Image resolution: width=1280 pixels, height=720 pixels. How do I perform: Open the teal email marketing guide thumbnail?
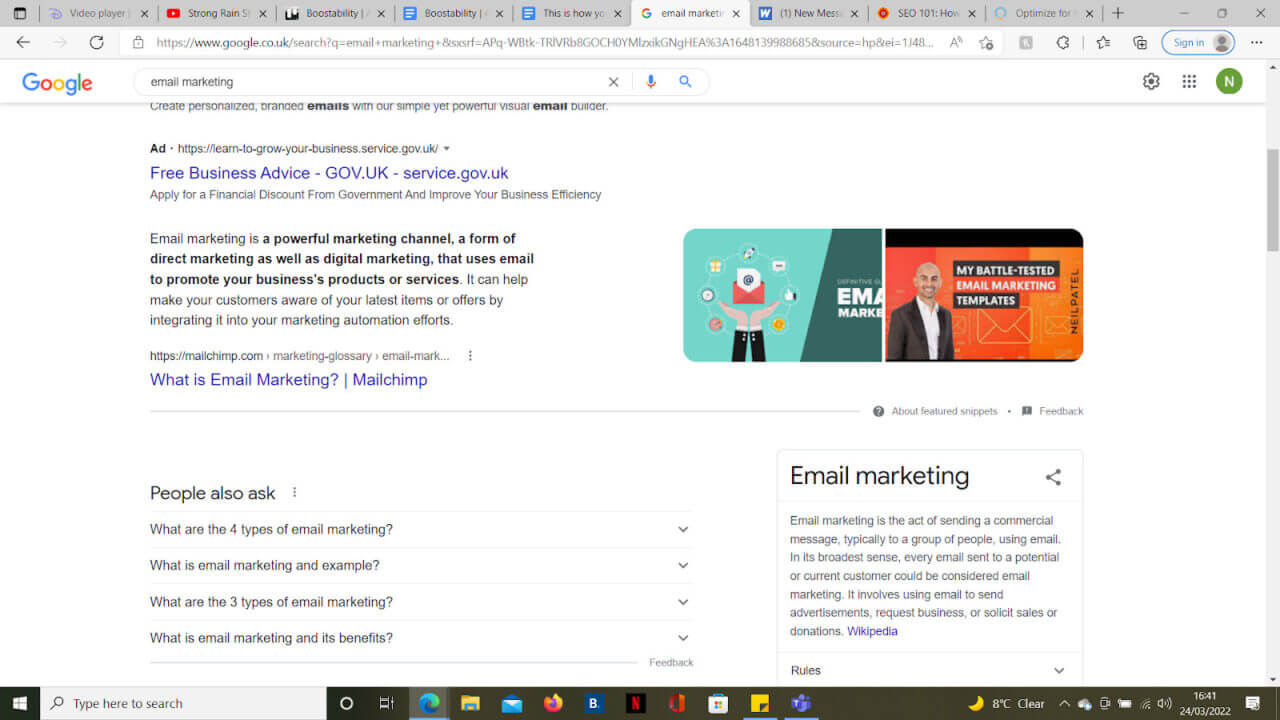click(x=782, y=295)
